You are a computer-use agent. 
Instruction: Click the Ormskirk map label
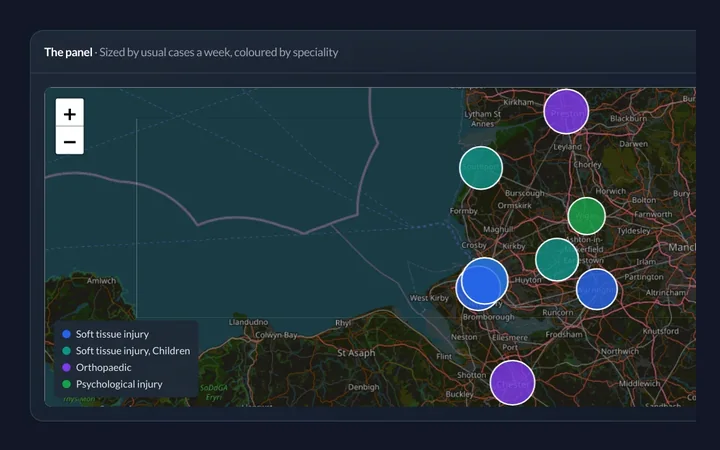coord(514,205)
